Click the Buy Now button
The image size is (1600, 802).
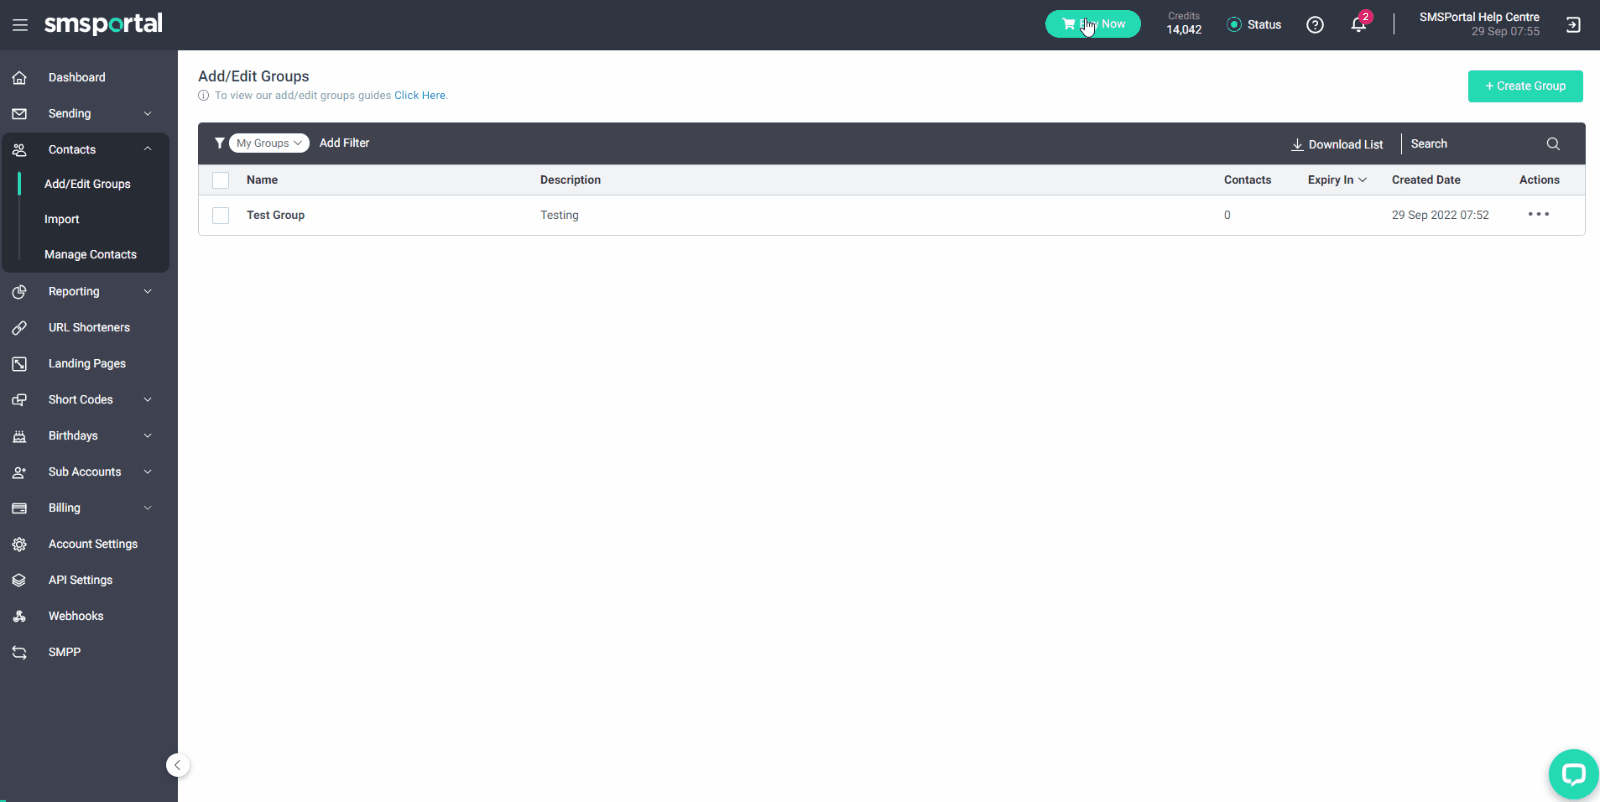(1093, 24)
